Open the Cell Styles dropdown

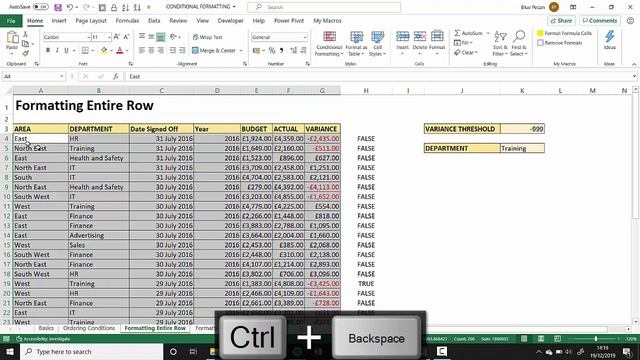click(x=378, y=44)
